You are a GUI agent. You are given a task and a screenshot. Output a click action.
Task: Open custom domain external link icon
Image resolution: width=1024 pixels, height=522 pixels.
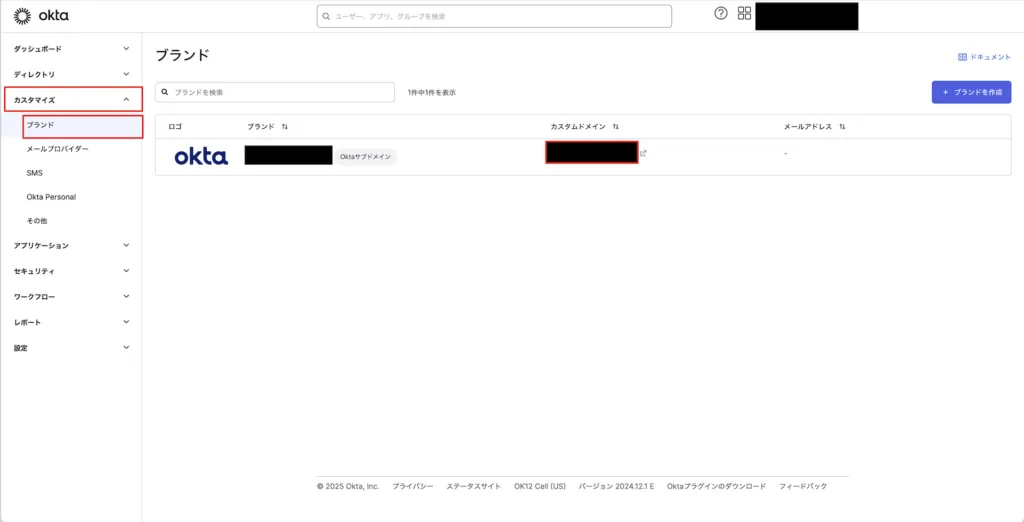[x=643, y=154]
